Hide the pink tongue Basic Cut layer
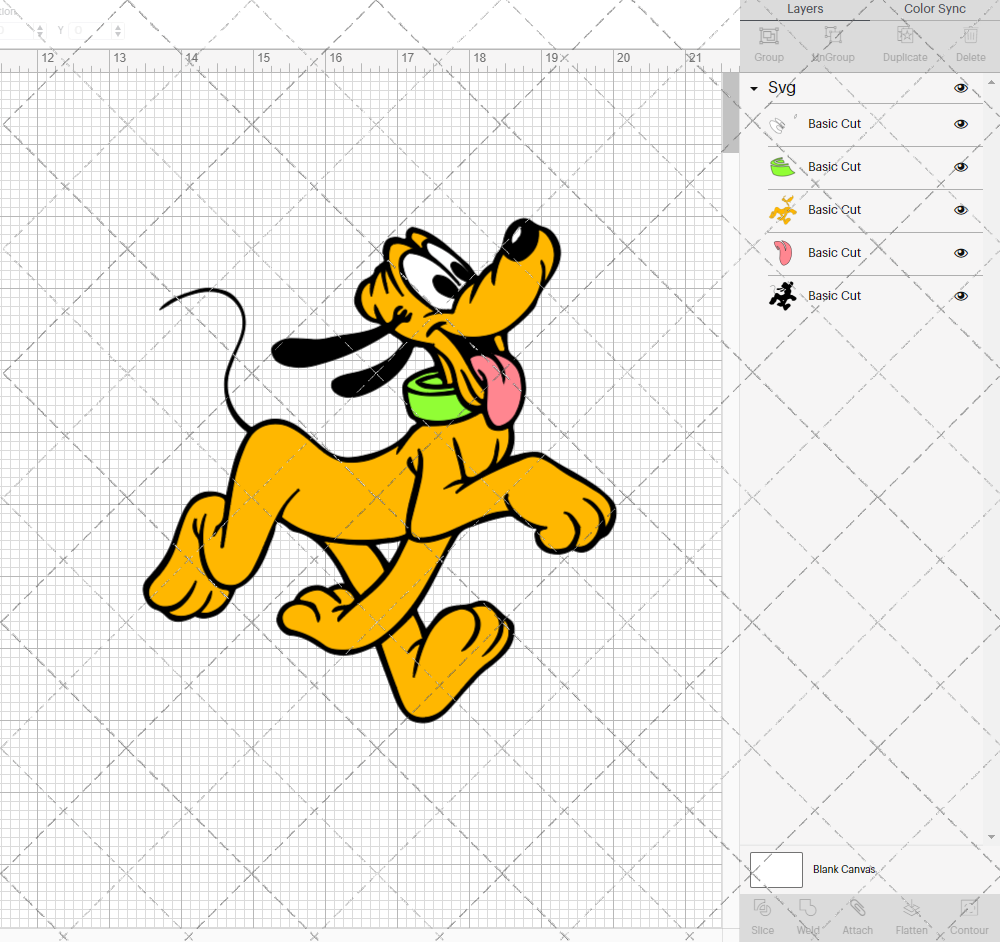The height and width of the screenshot is (942, 1000). (960, 253)
